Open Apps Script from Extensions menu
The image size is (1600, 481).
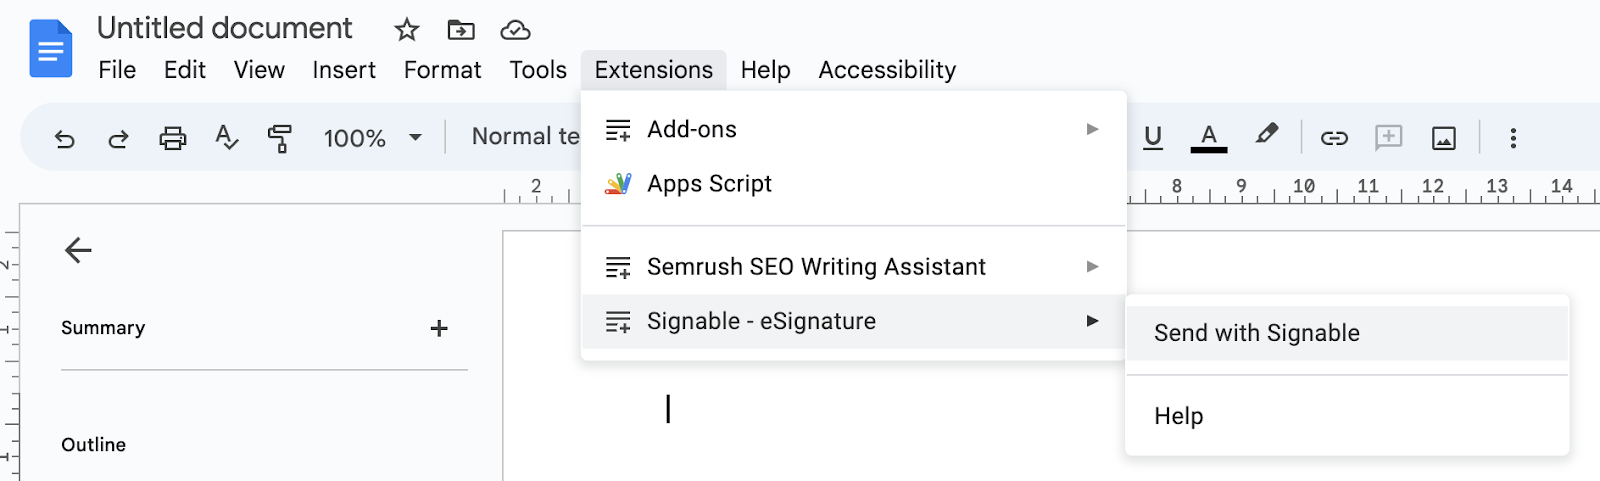coord(709,184)
